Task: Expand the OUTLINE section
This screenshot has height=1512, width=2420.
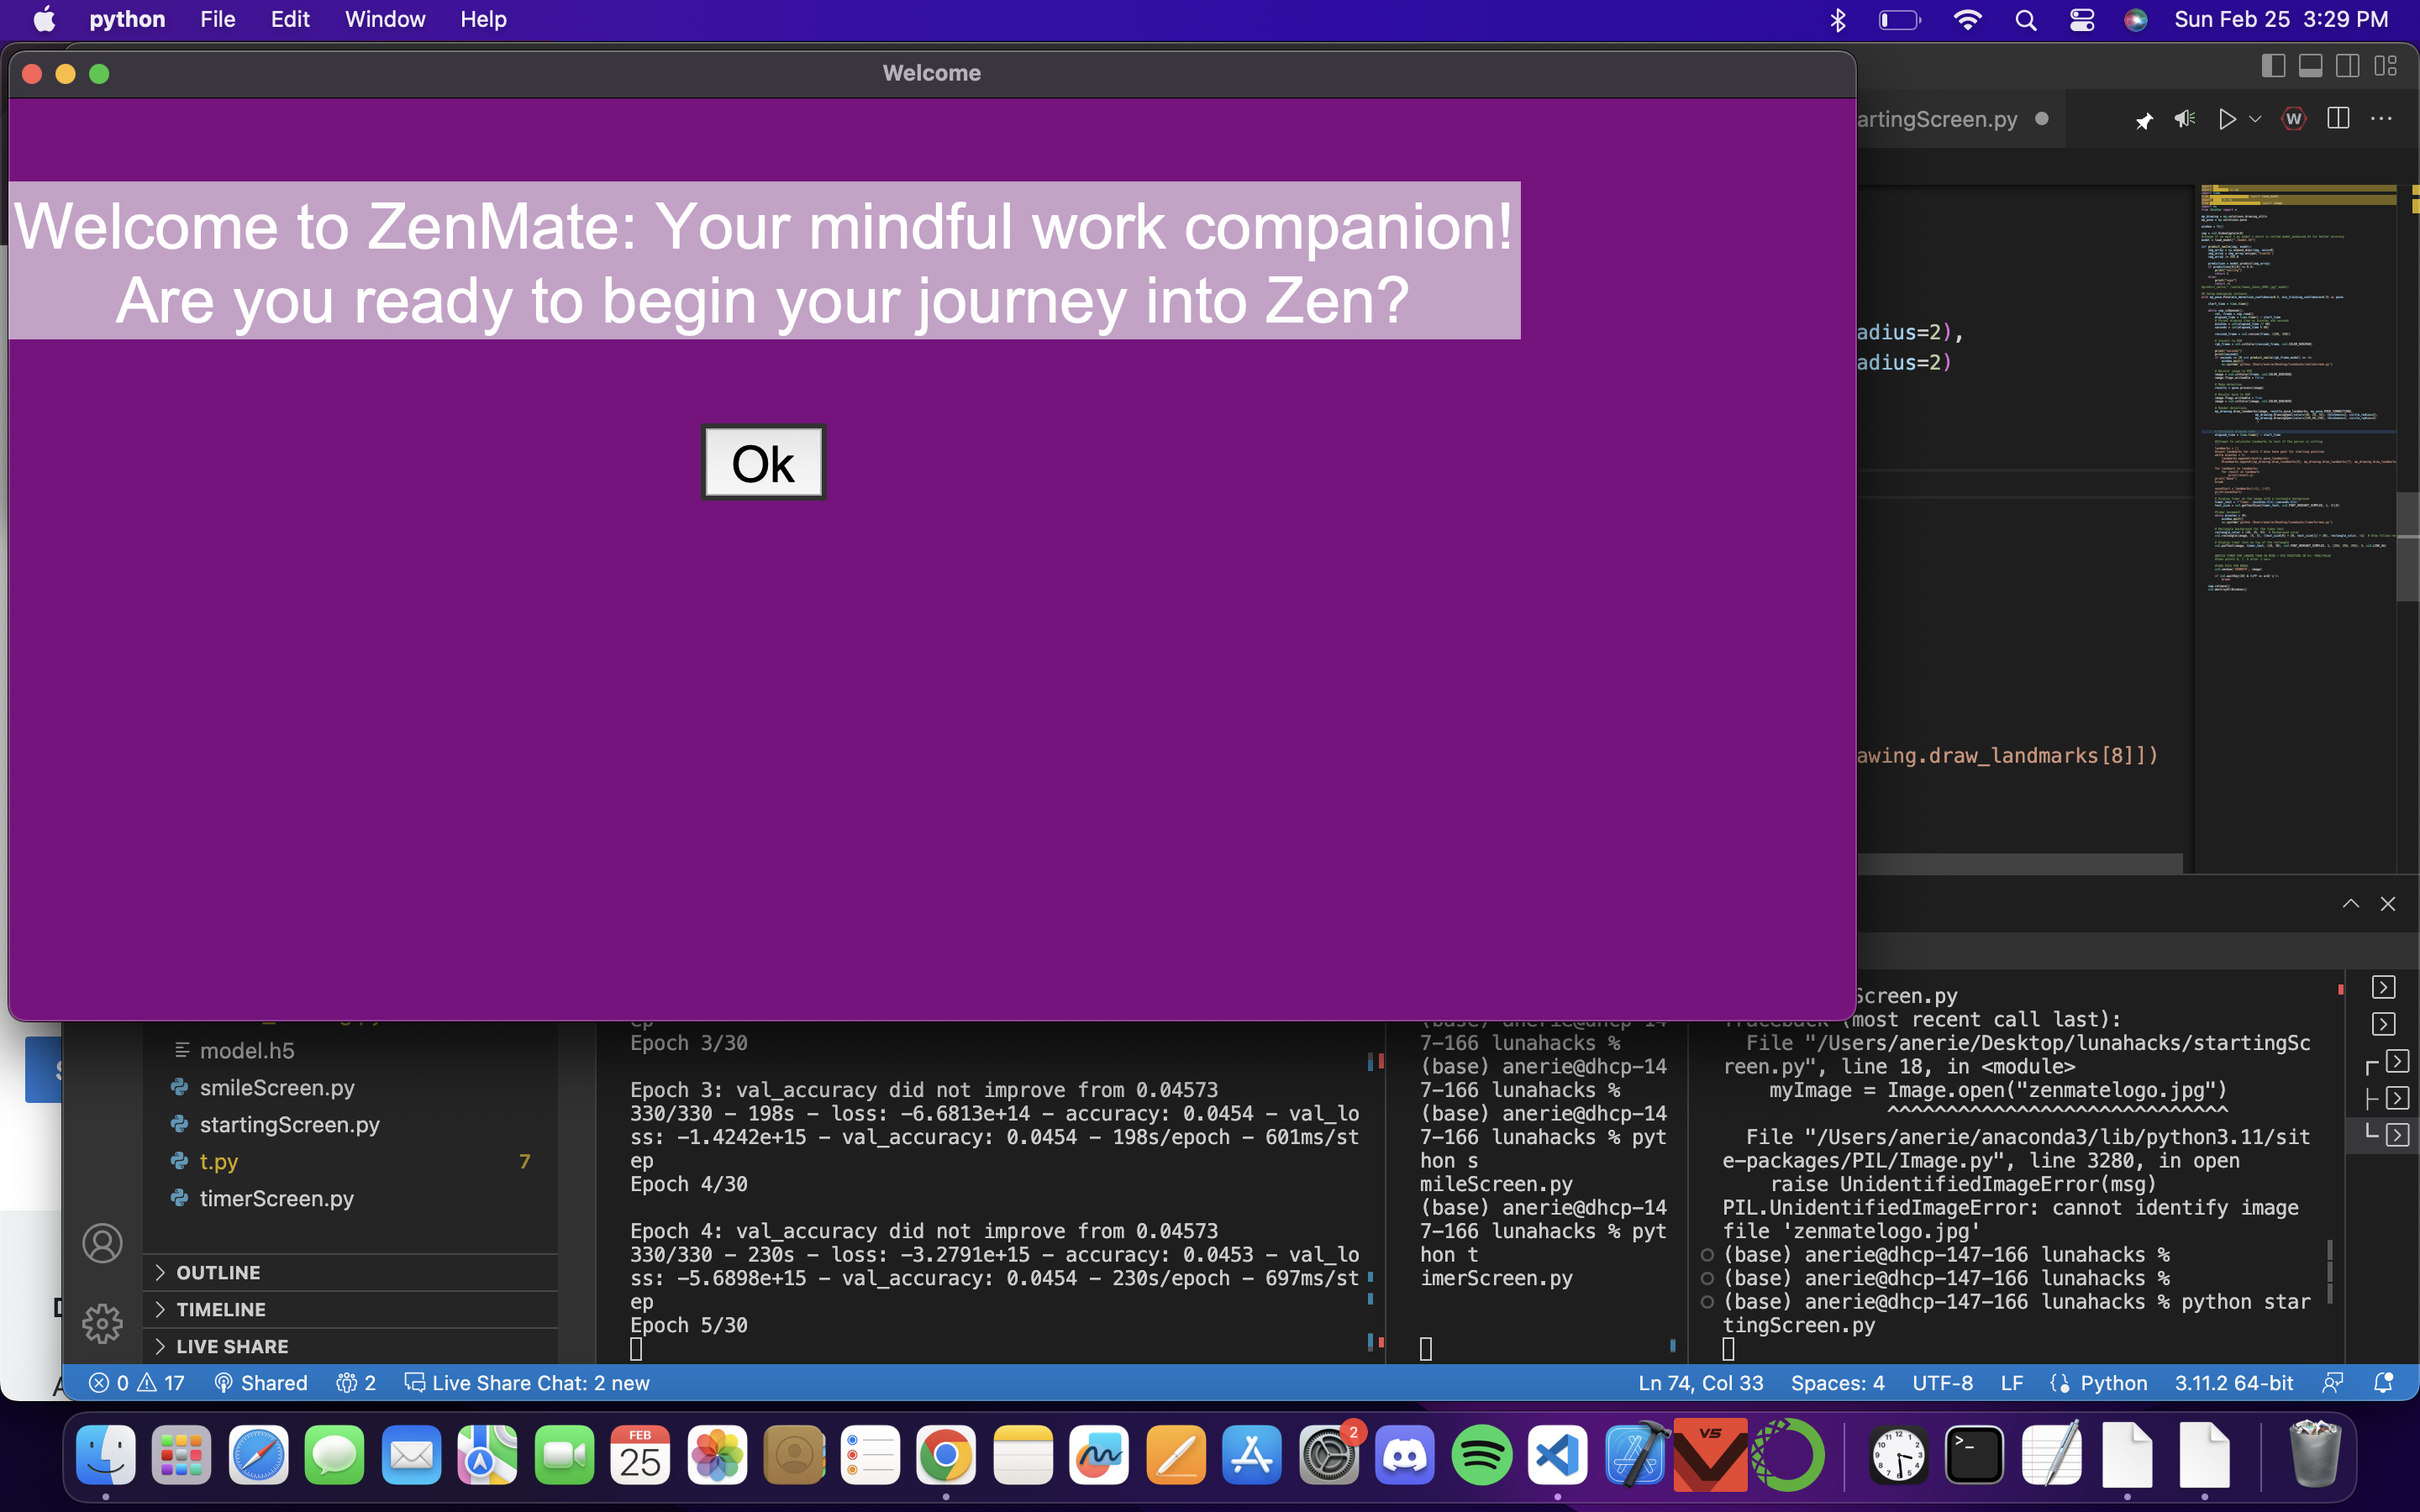Action: pos(218,1272)
